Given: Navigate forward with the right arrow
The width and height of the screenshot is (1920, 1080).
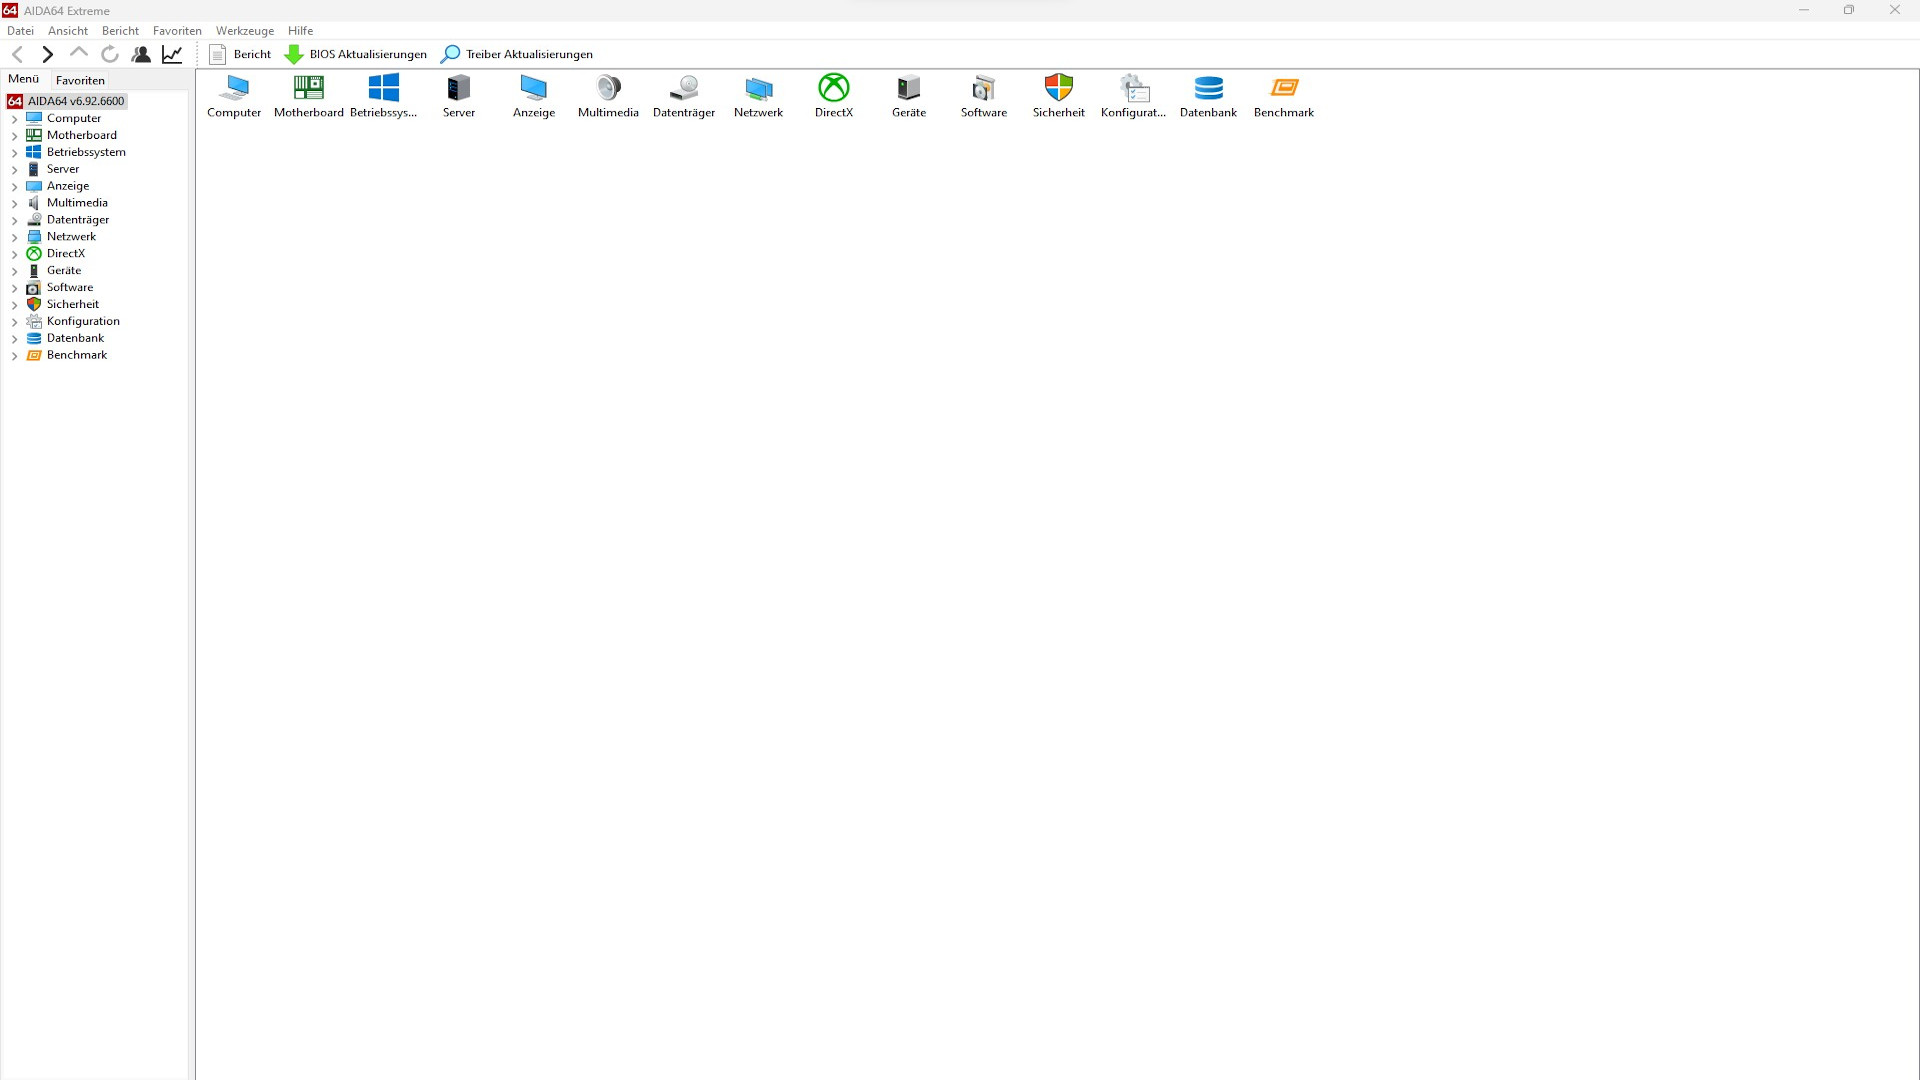Looking at the screenshot, I should point(47,54).
